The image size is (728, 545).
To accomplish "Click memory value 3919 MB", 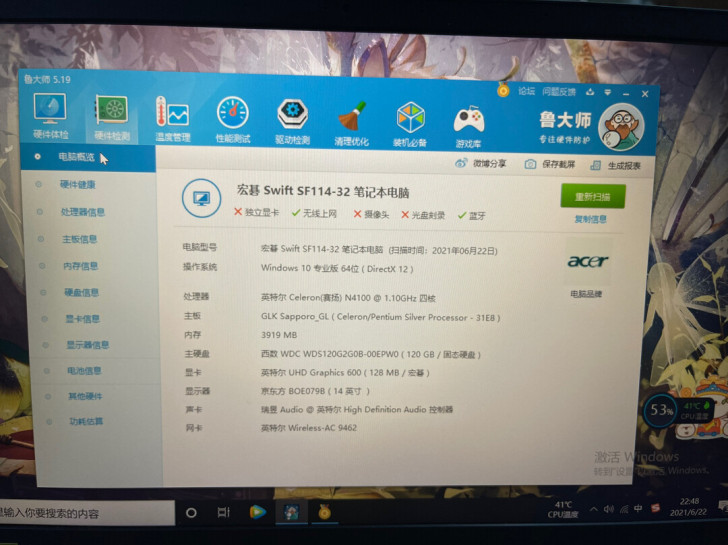I will click(x=279, y=335).
